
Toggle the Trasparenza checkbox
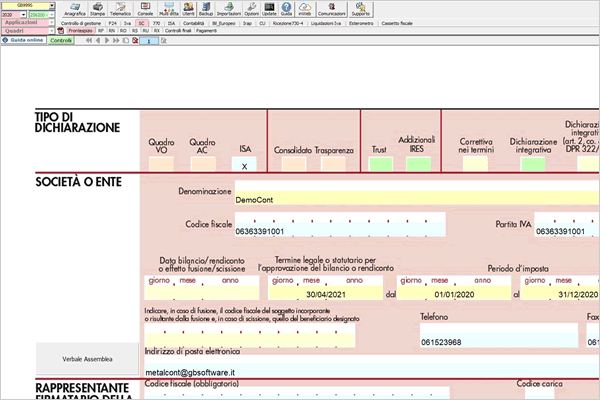[333, 164]
